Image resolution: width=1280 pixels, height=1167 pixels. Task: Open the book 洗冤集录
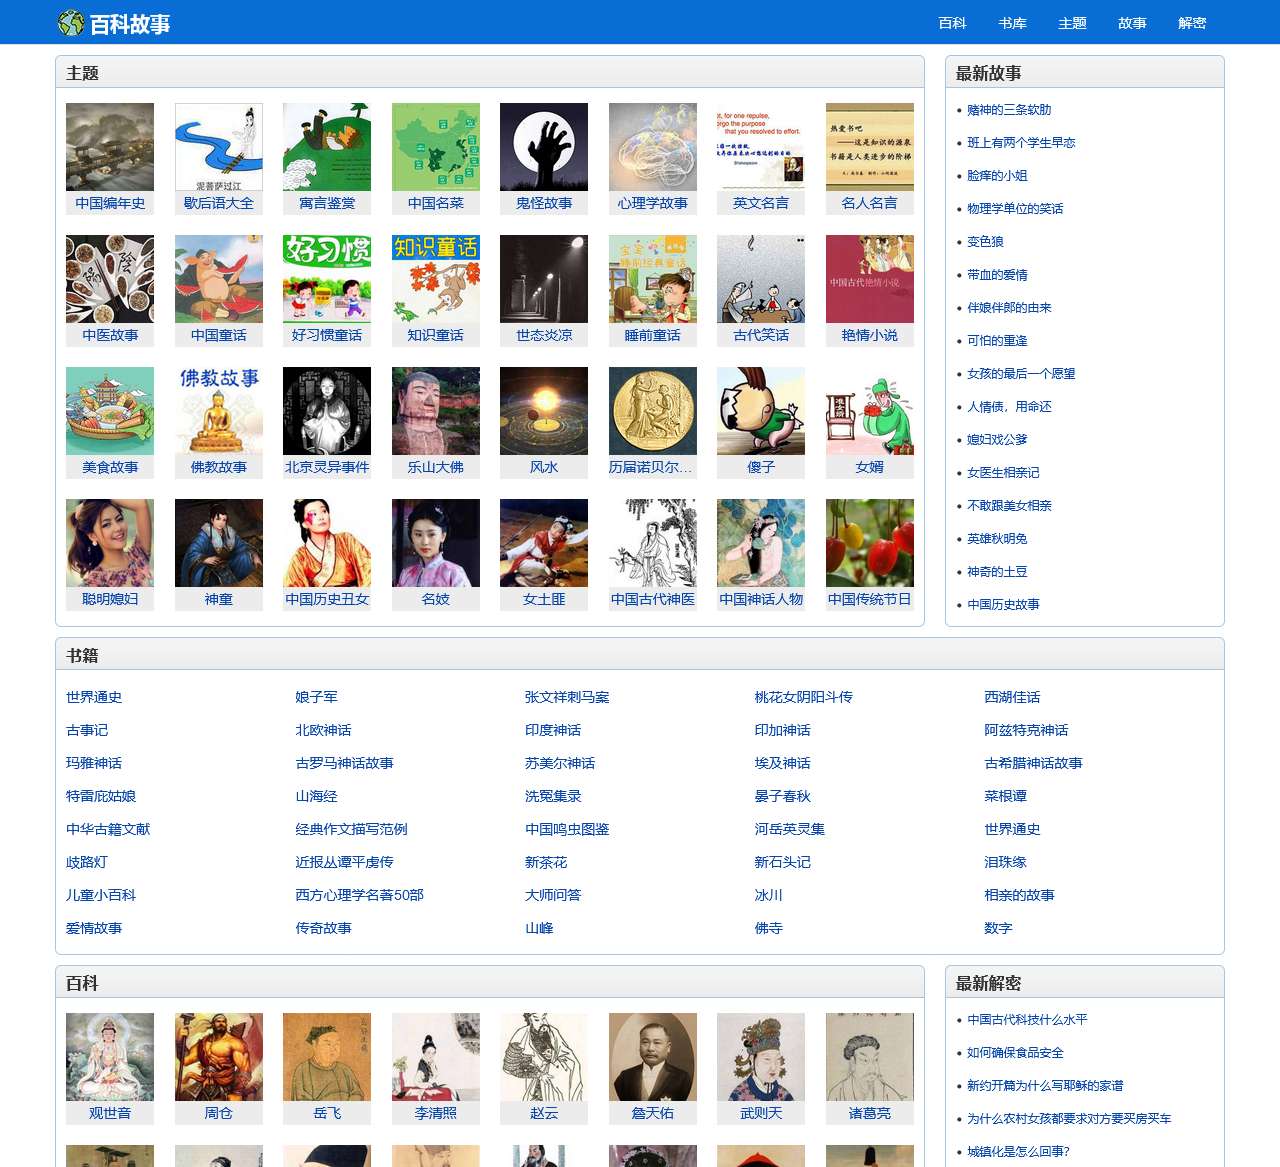(x=553, y=796)
